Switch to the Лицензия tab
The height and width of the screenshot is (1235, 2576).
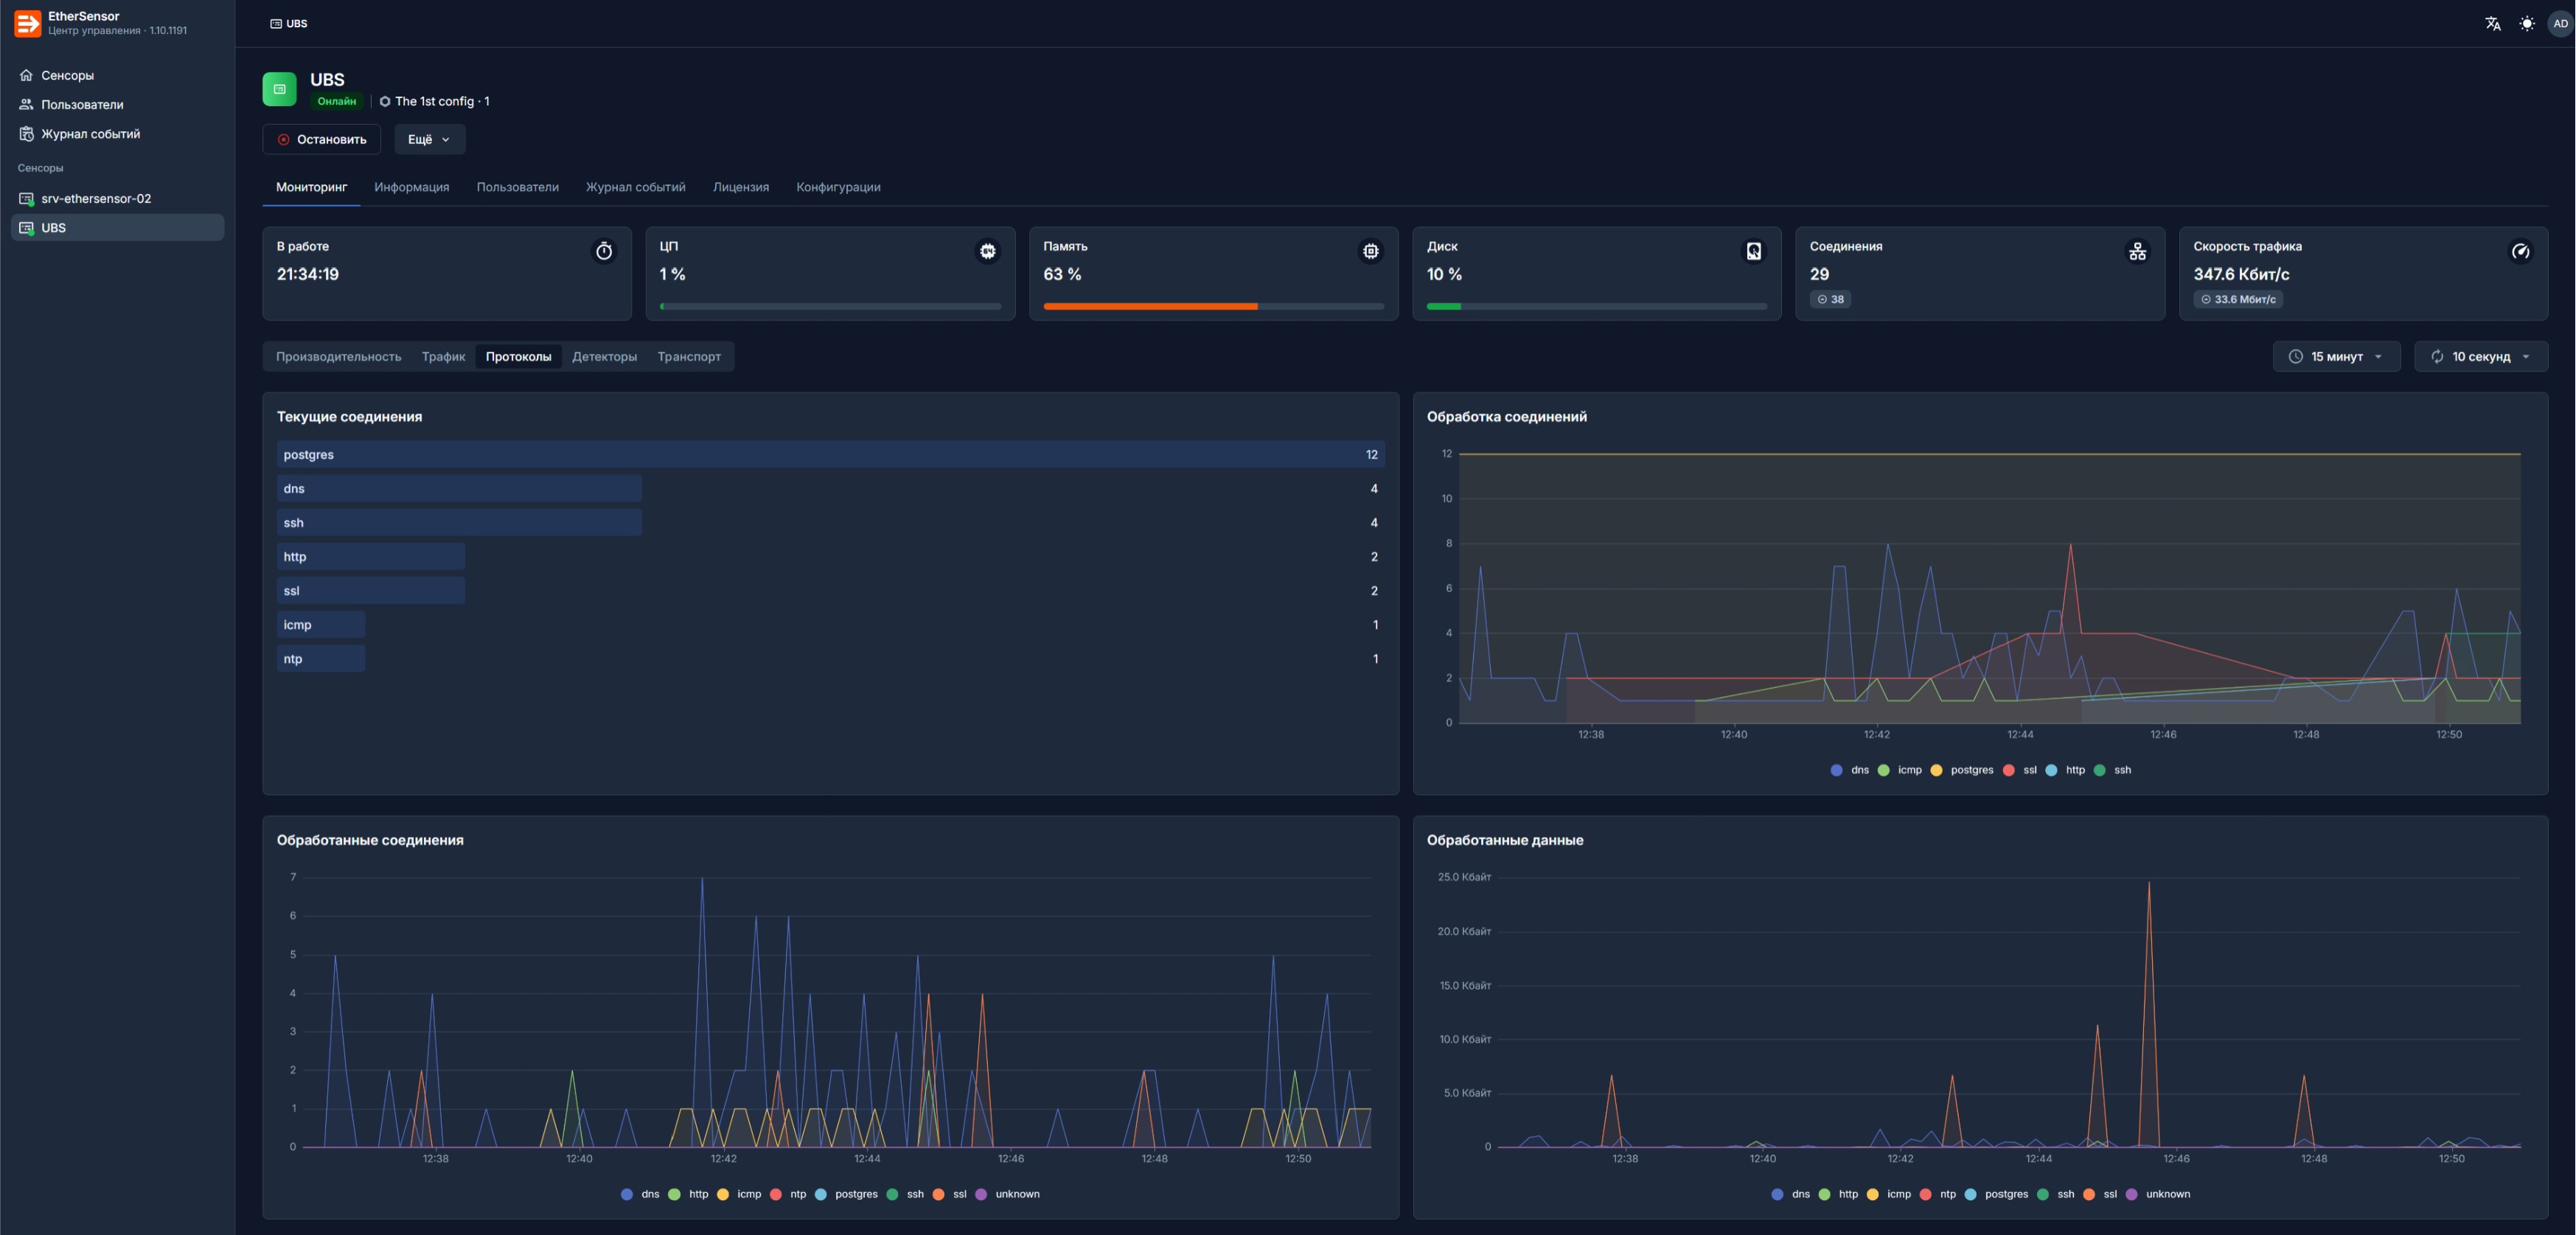(x=740, y=187)
